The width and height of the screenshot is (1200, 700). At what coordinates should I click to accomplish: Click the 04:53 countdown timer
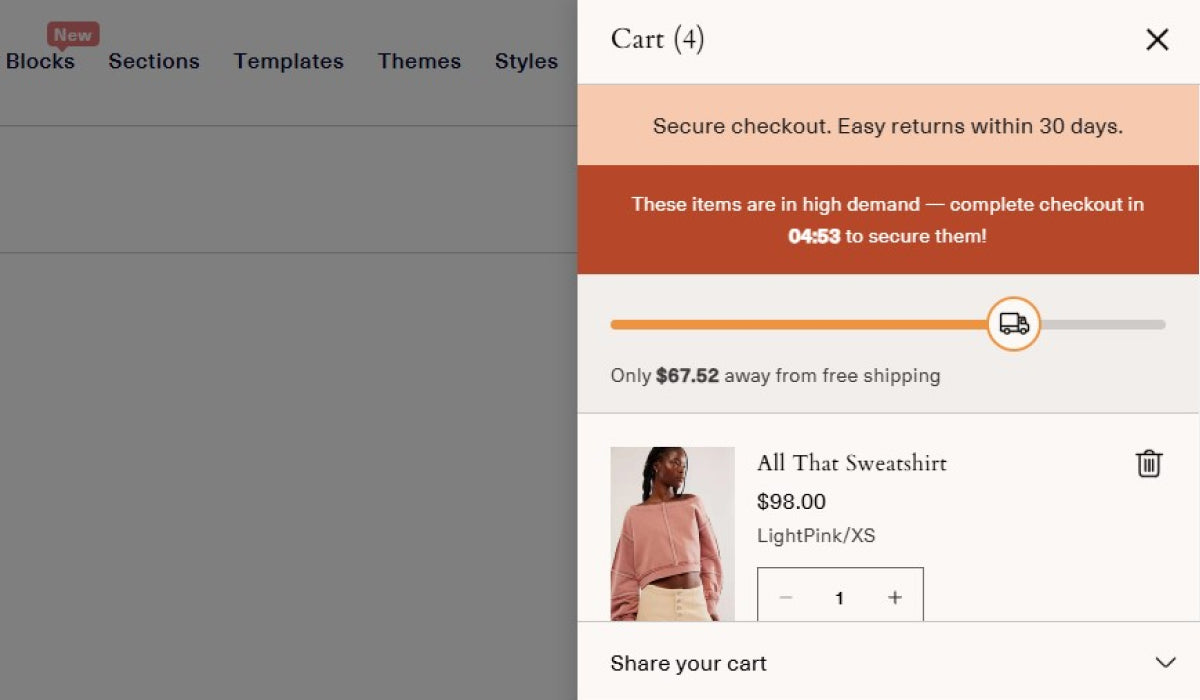(x=814, y=237)
